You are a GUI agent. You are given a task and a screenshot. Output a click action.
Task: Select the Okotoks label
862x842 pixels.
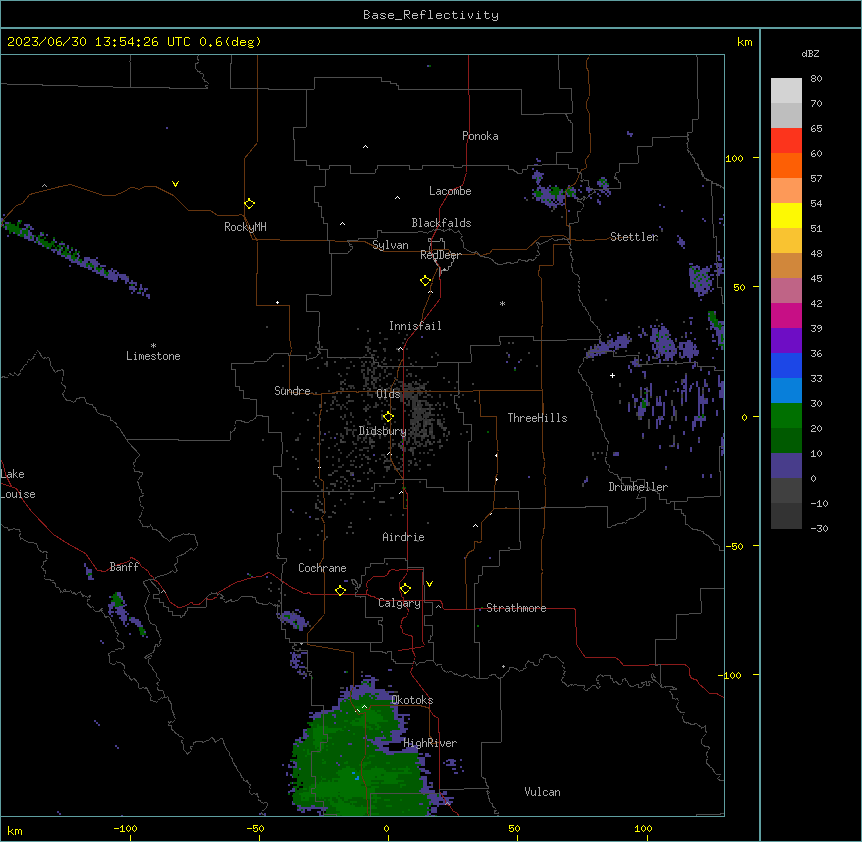pos(412,700)
